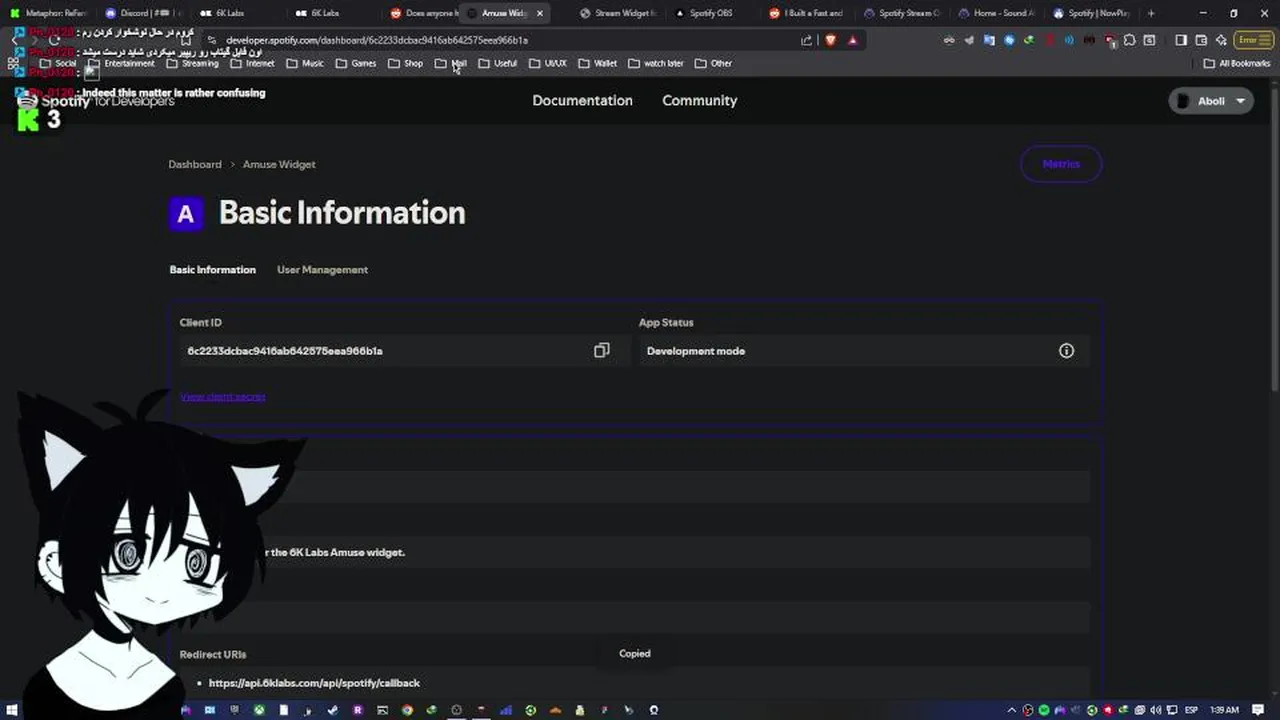Open the Wallet bookmarks folder
Screen dimensions: 1280x720
pyautogui.click(x=597, y=63)
